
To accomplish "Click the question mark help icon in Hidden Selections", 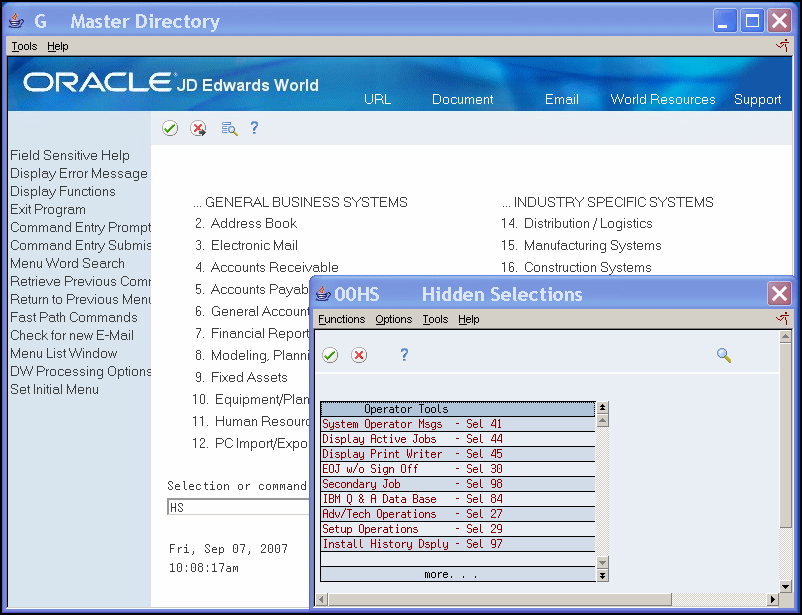I will [404, 355].
